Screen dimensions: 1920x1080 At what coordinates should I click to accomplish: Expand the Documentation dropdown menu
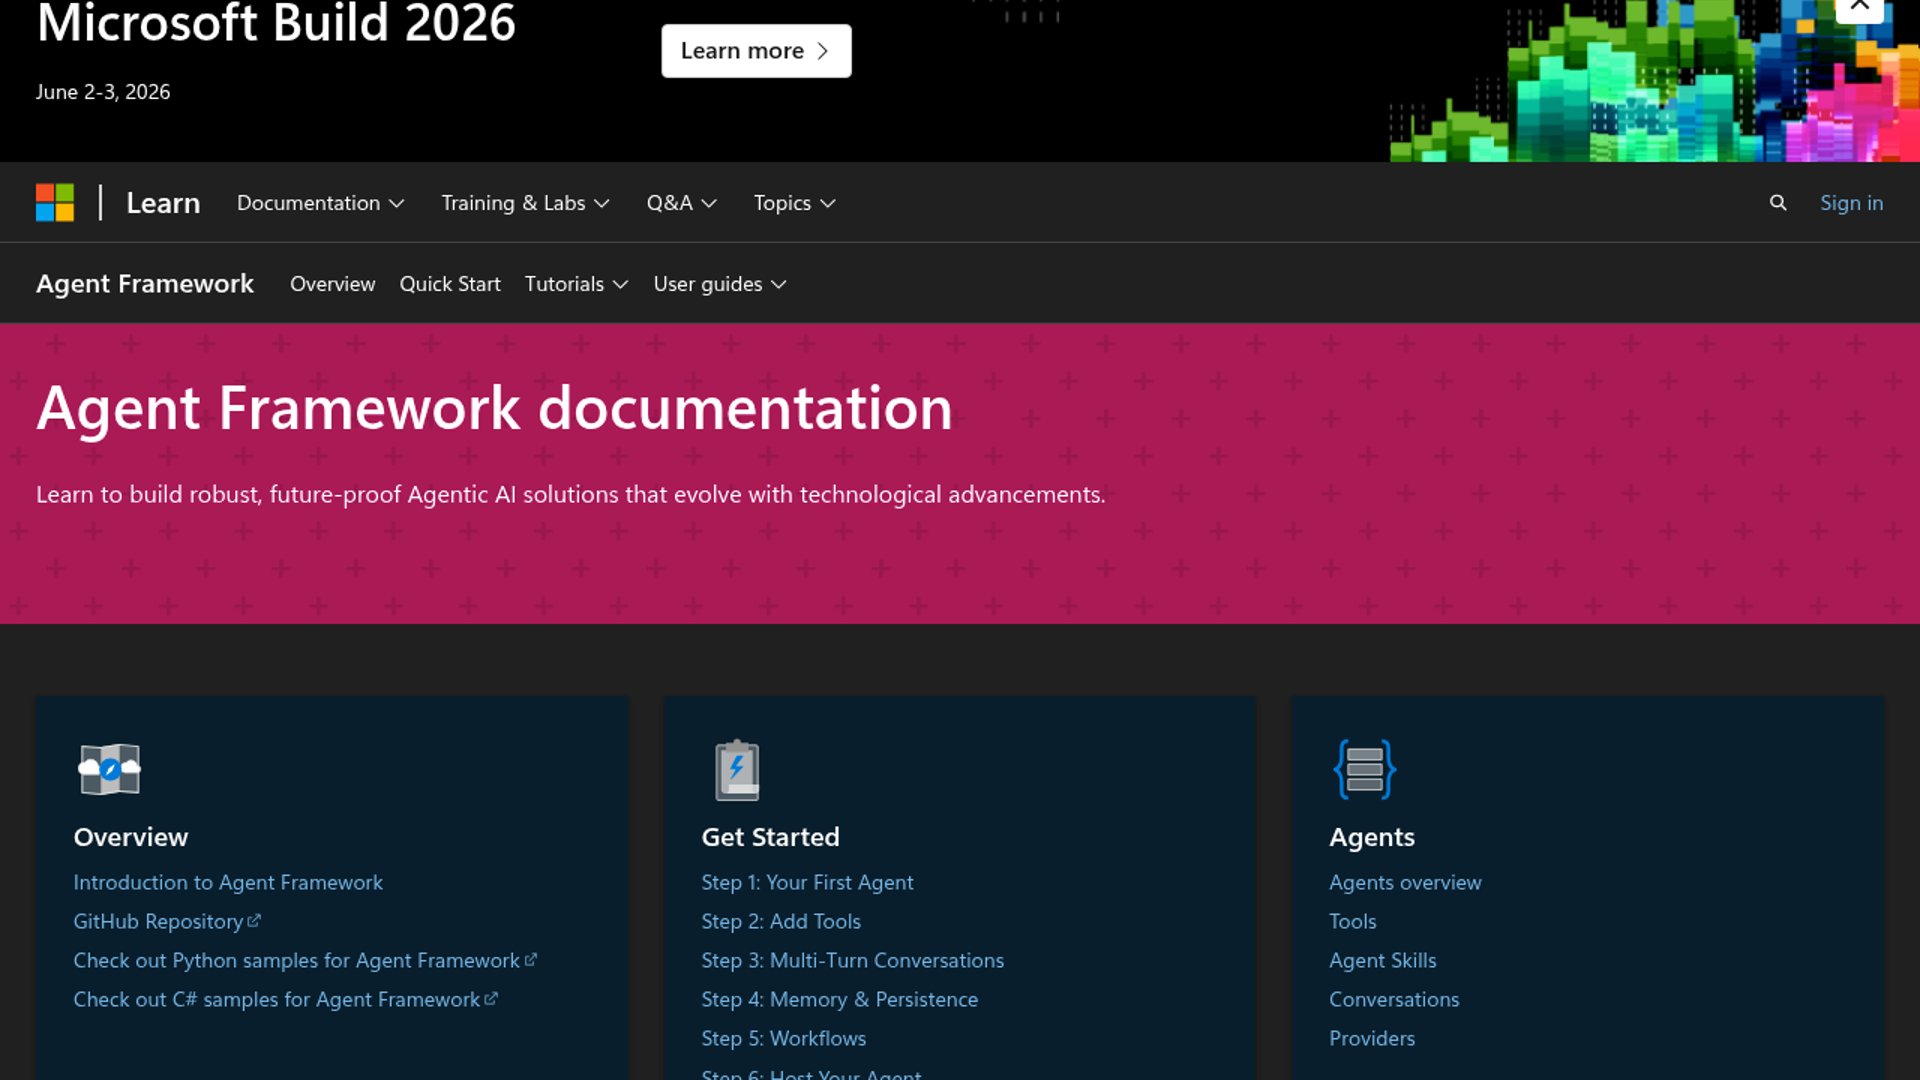tap(320, 203)
